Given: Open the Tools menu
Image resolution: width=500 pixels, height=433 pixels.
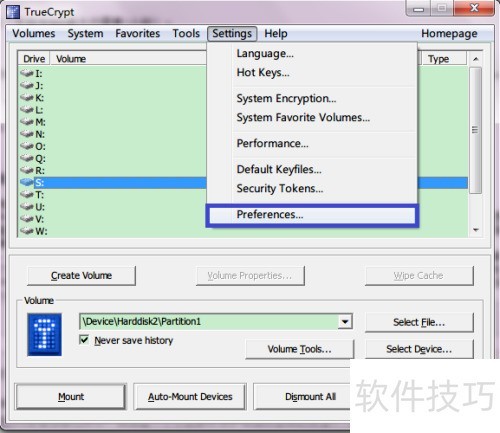Looking at the screenshot, I should tap(186, 33).
